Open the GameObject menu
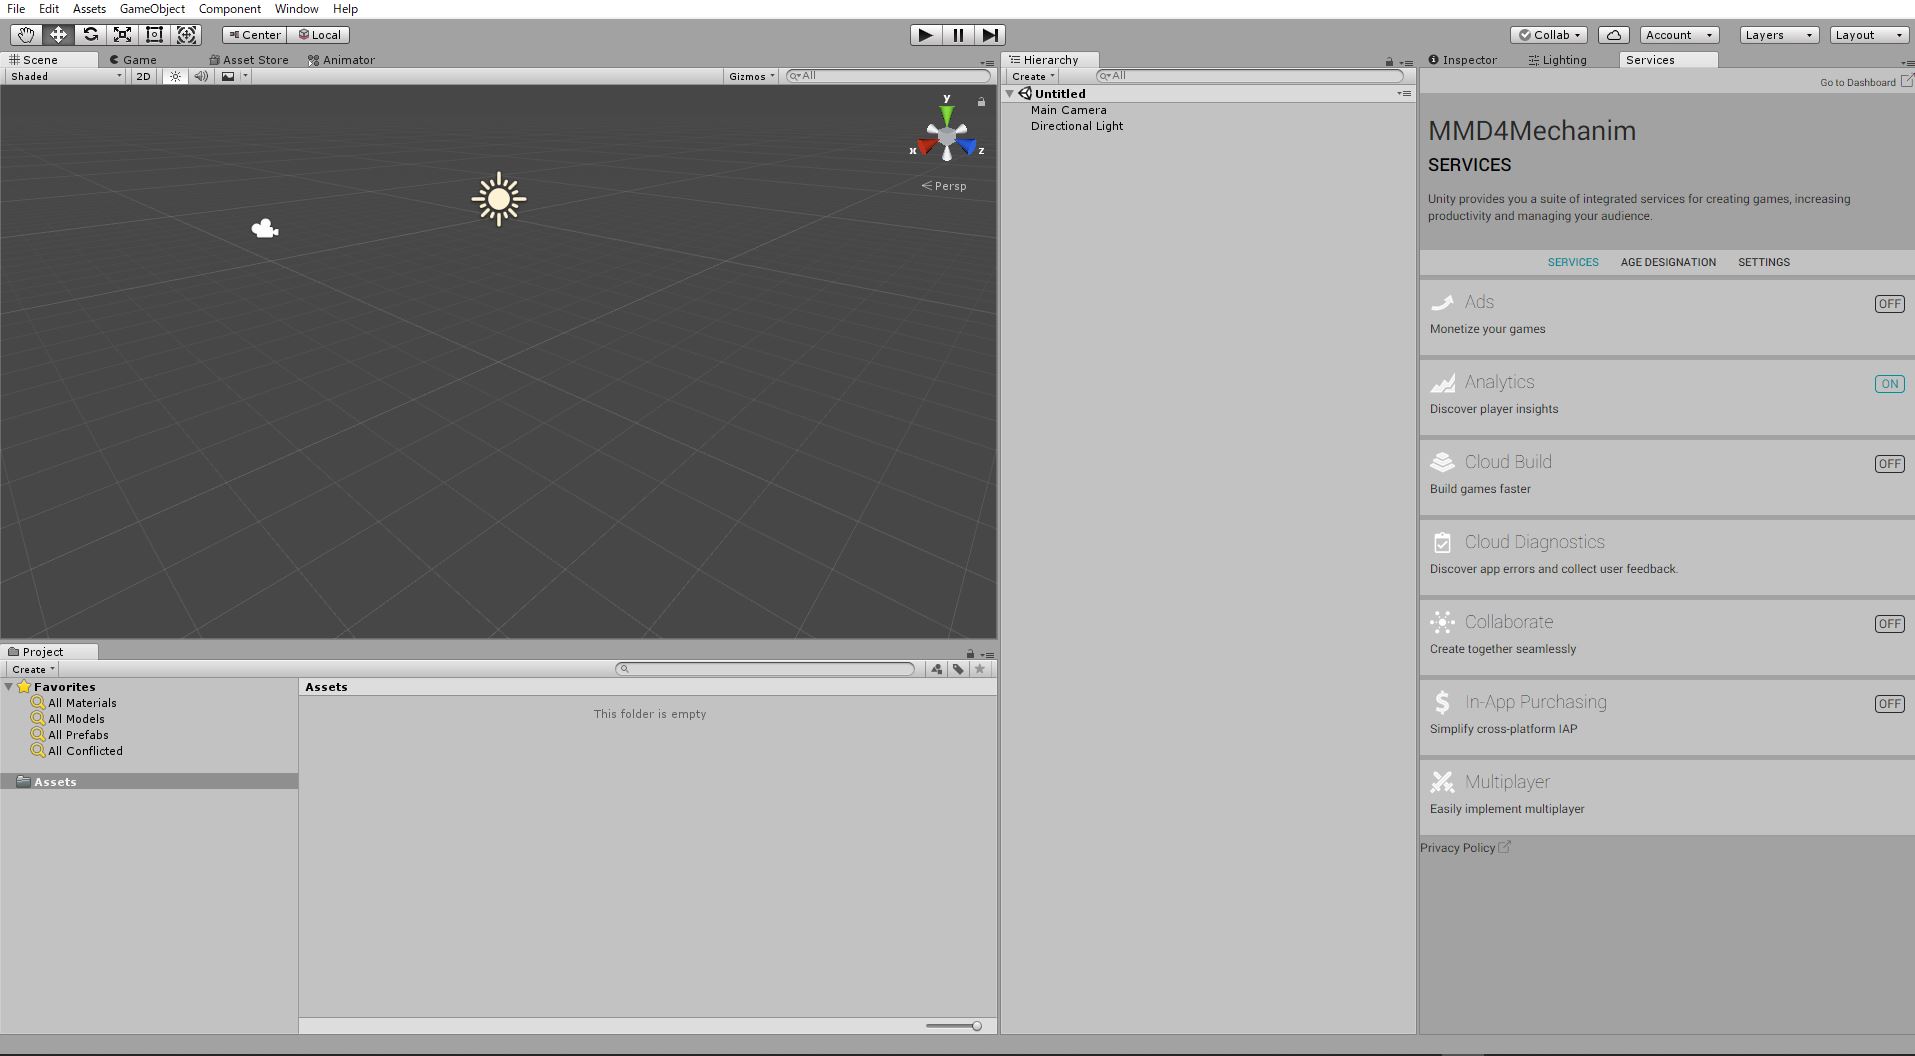 (x=152, y=9)
